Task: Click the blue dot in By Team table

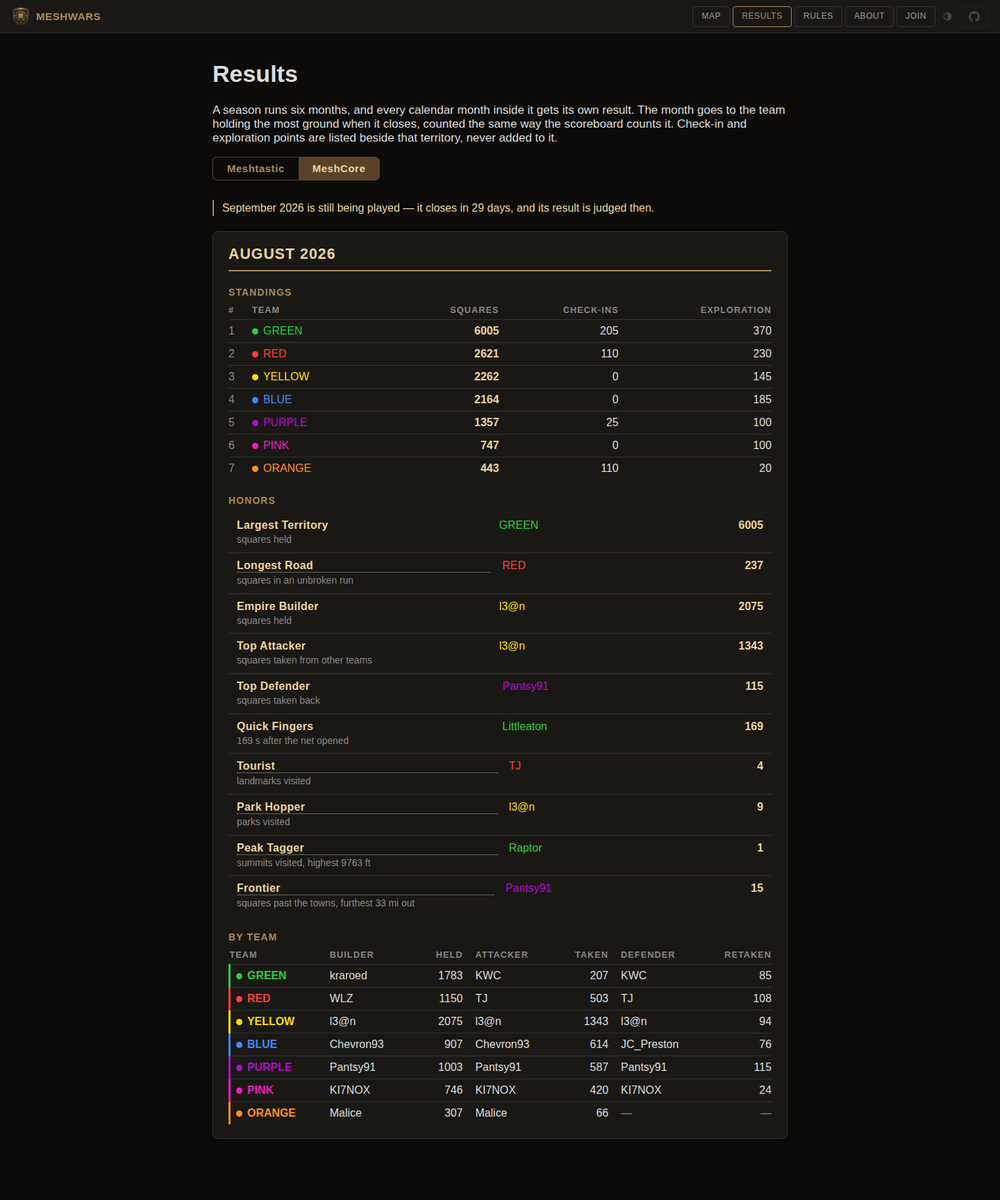Action: (239, 1044)
